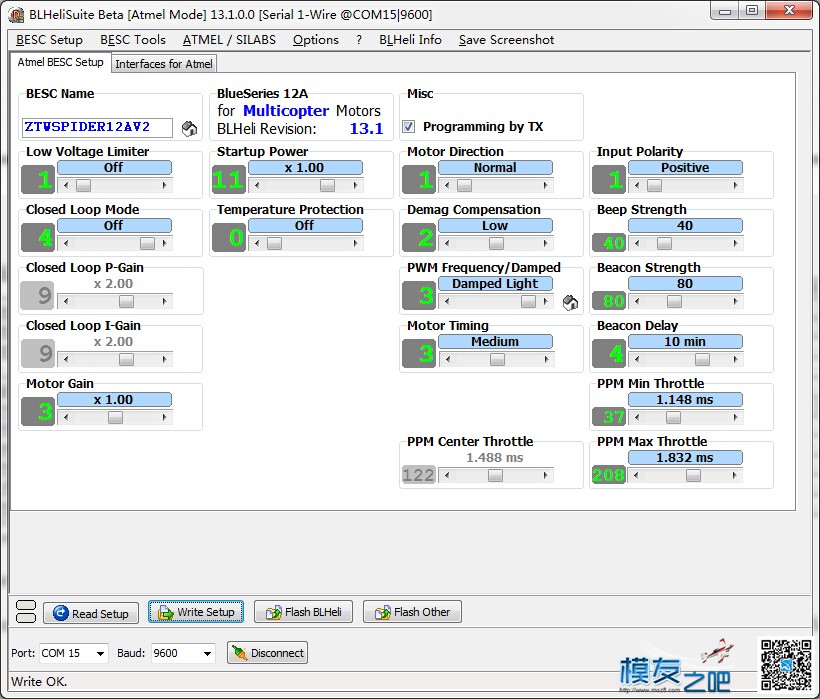Click Closed Loop Mode slider left arrow
The image size is (820, 699).
(x=66, y=244)
